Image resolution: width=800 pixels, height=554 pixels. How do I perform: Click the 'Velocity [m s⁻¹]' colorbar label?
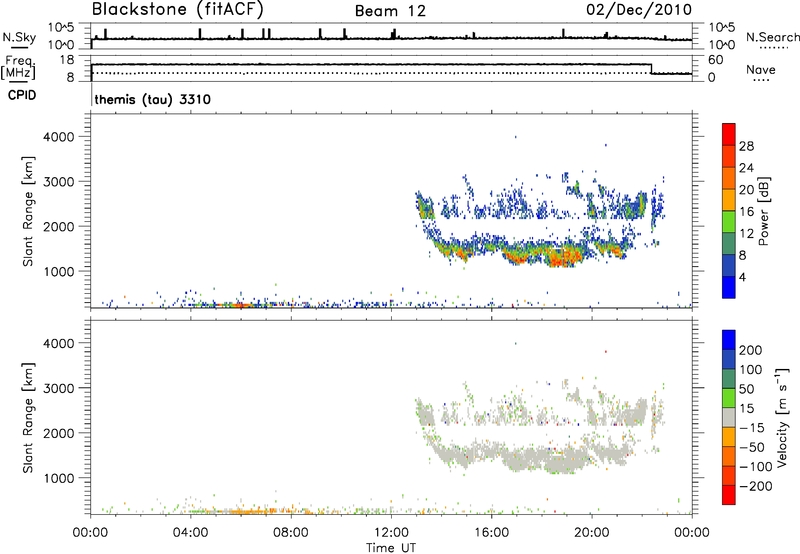coord(782,417)
